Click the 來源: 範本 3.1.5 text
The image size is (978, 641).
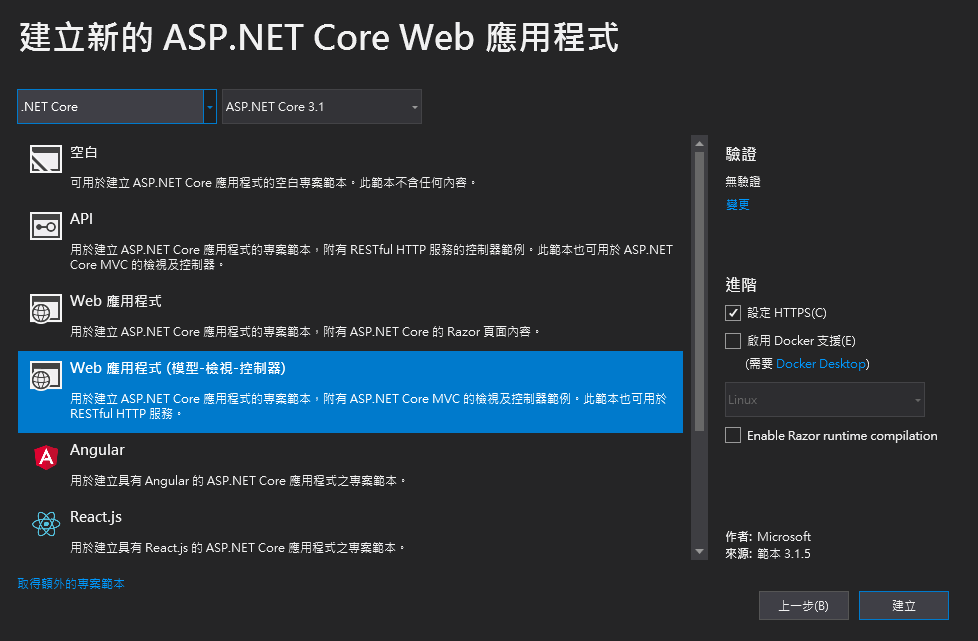pos(768,554)
